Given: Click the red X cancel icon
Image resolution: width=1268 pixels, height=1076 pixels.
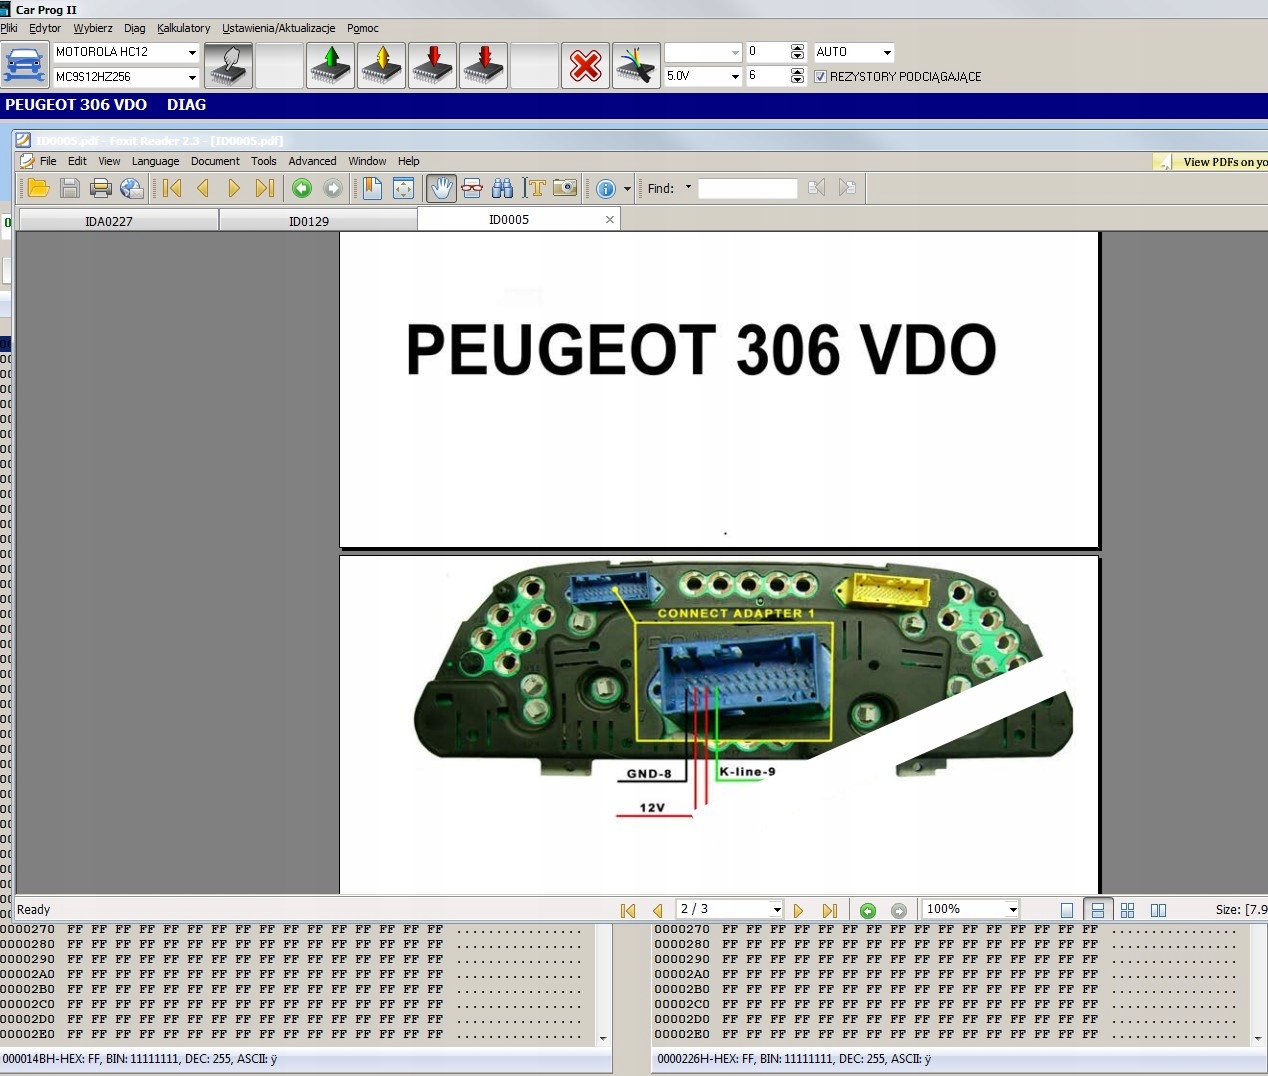Looking at the screenshot, I should 585,66.
